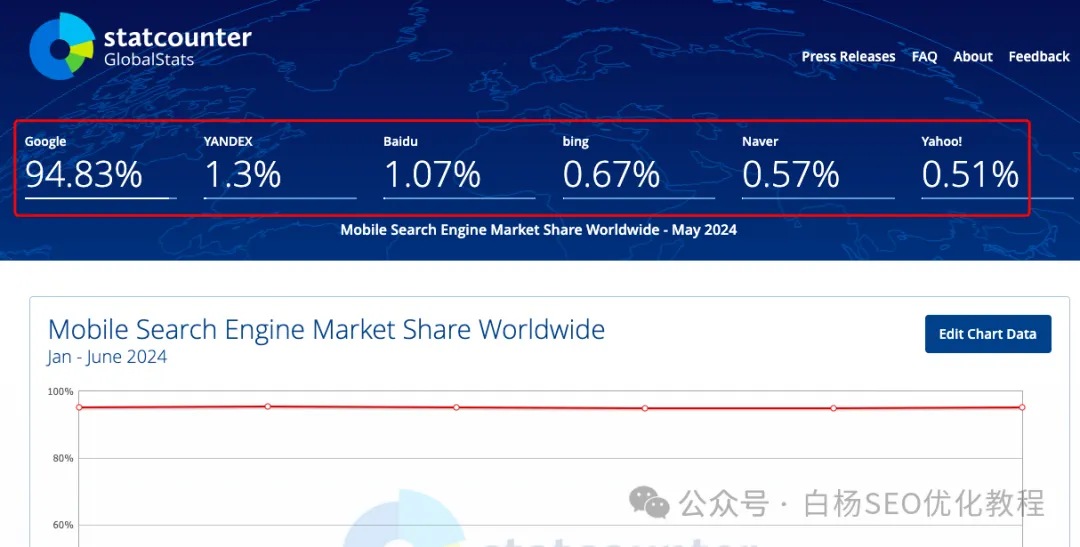Click the Jan - June 2024 date range
Screen dimensions: 1080x547
107,357
